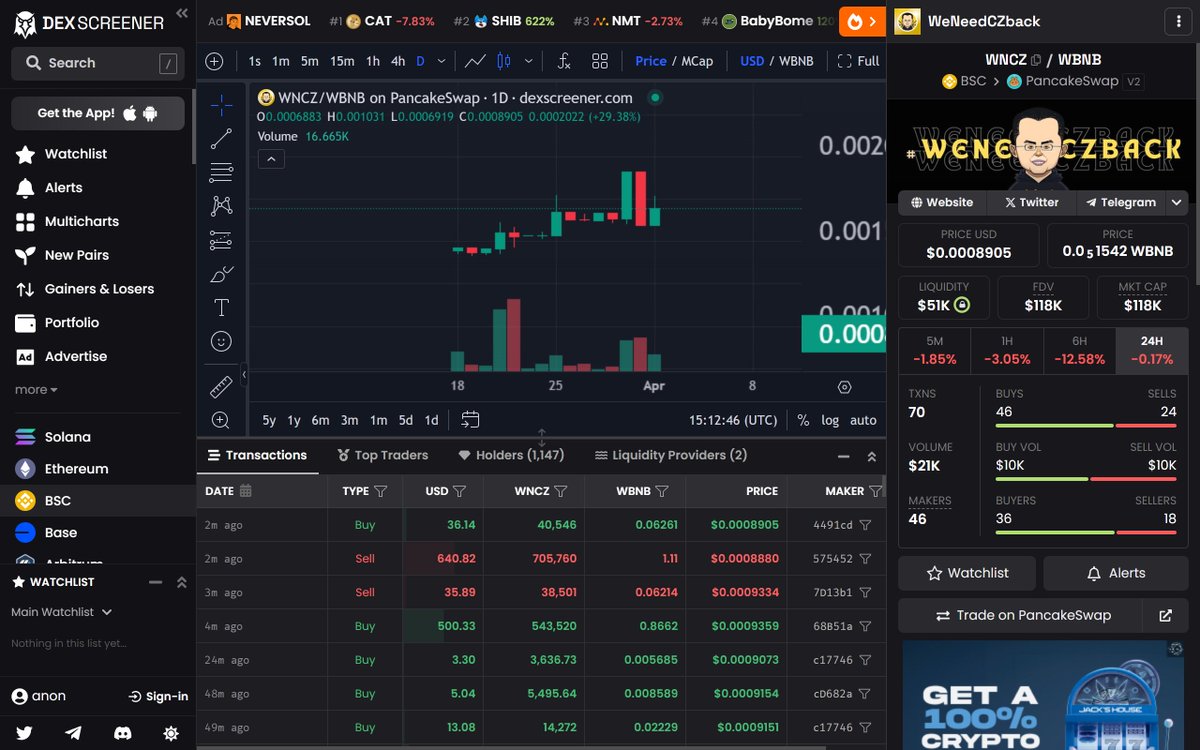Open the go-to-date calendar icon
This screenshot has width=1200, height=750.
click(x=470, y=420)
